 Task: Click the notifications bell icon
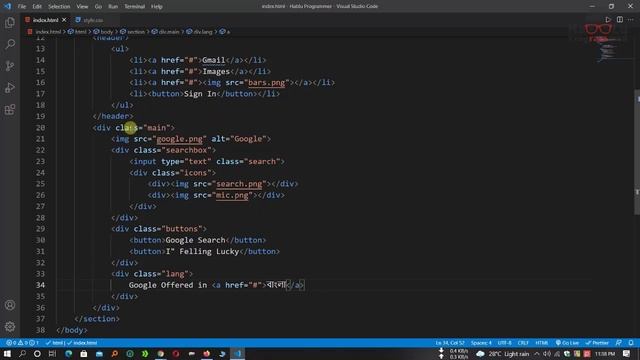[x=631, y=343]
